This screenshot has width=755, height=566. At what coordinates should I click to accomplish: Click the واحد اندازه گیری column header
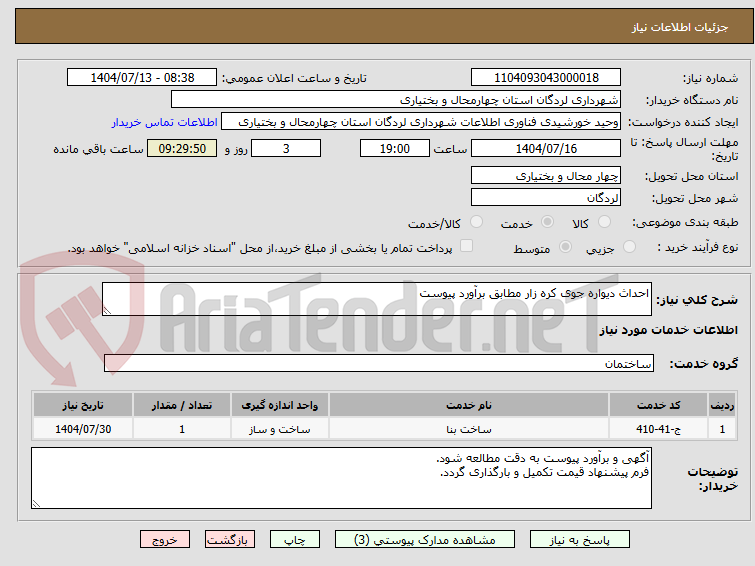point(280,405)
